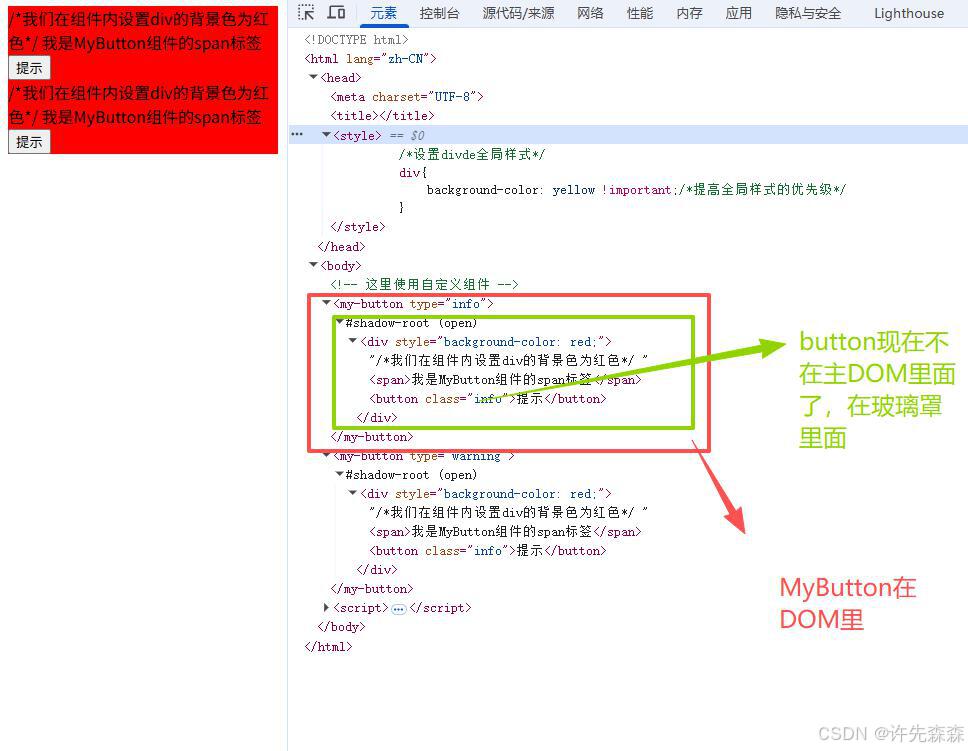
Task: Switch to the 元素 tab
Action: pos(383,13)
